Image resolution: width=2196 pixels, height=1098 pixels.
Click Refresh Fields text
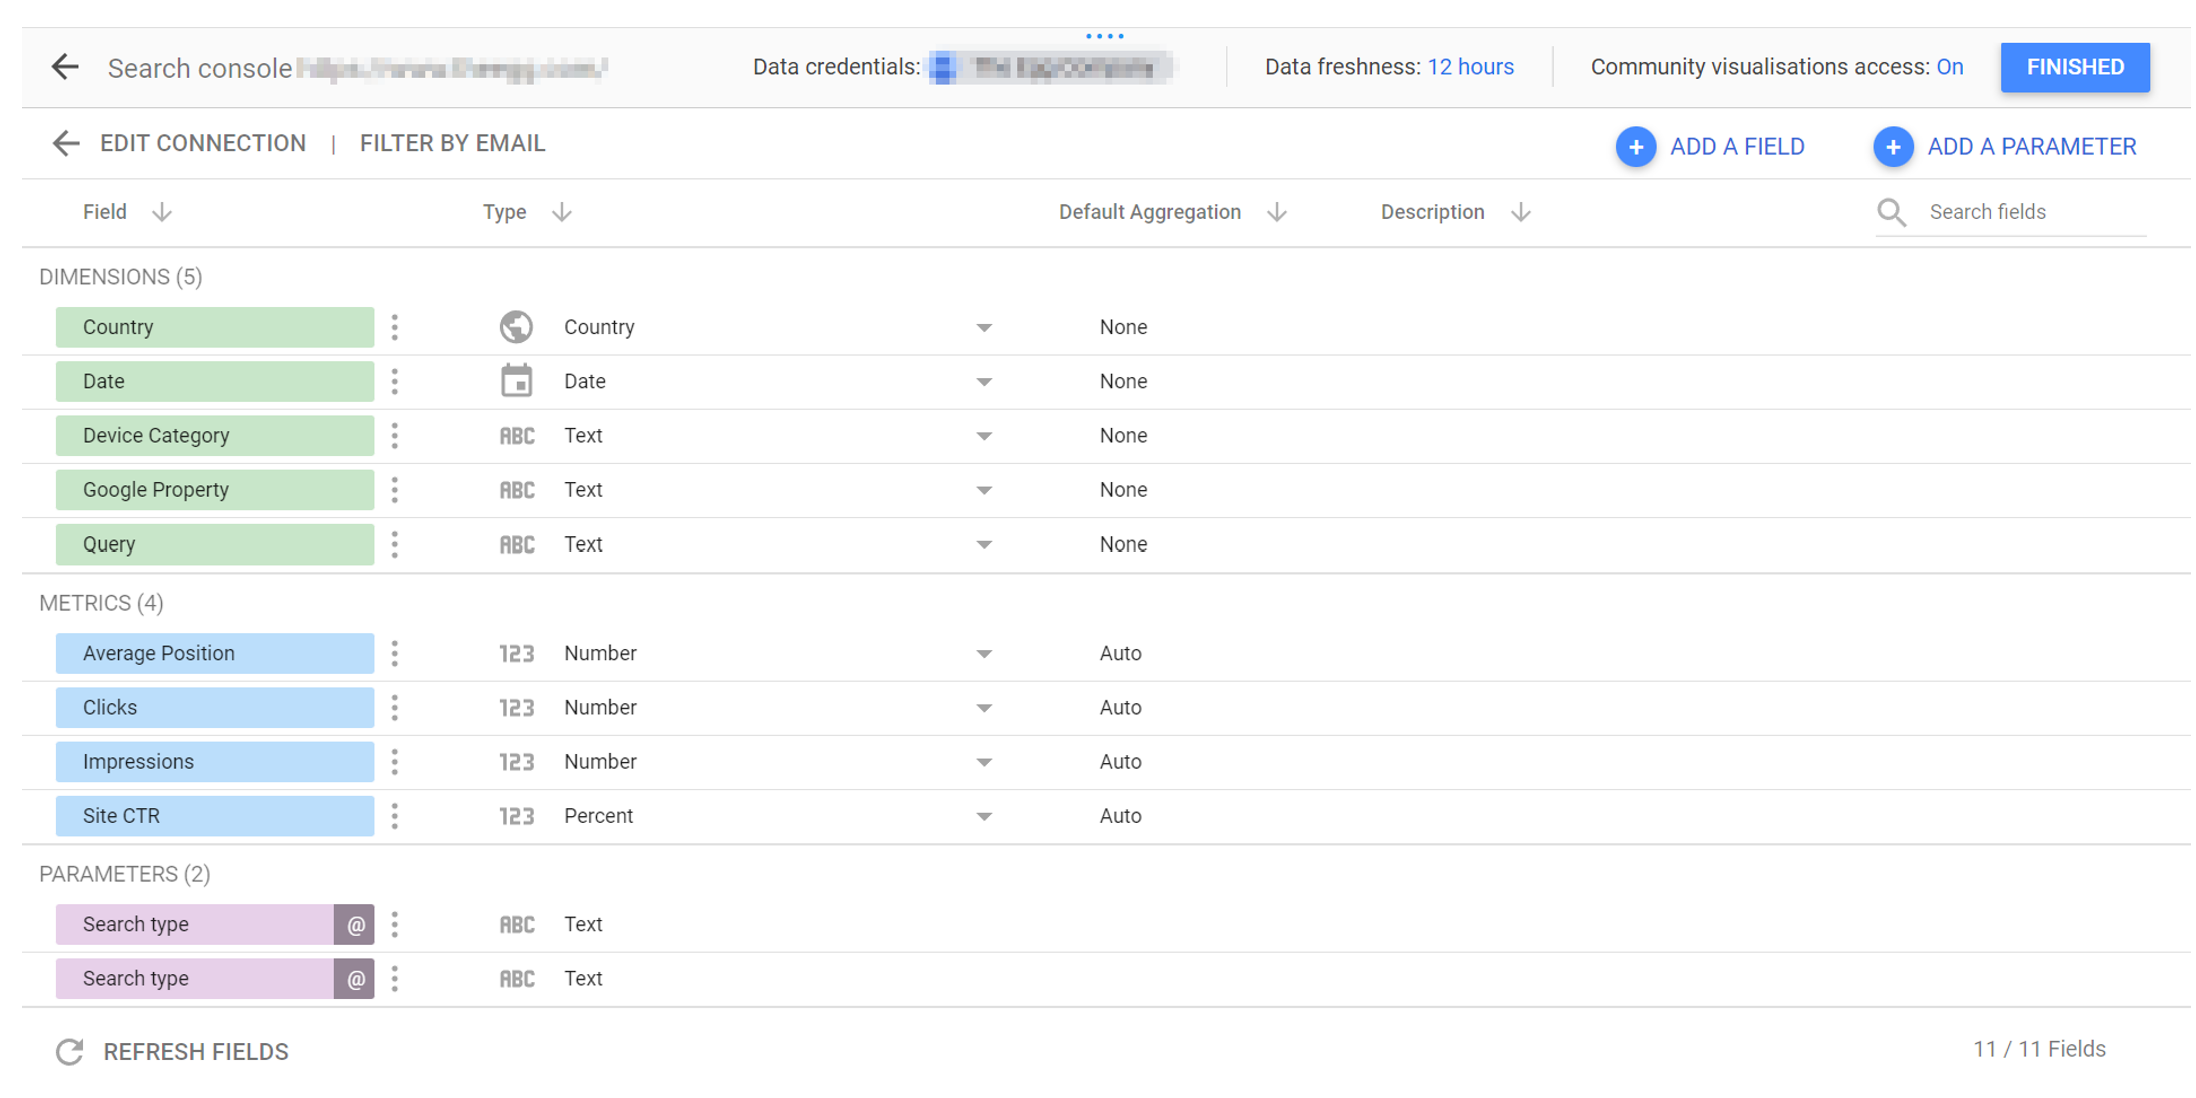pos(196,1051)
